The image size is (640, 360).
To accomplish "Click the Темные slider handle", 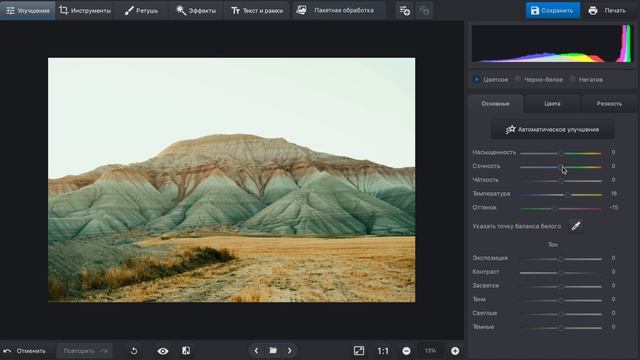I will (x=561, y=328).
